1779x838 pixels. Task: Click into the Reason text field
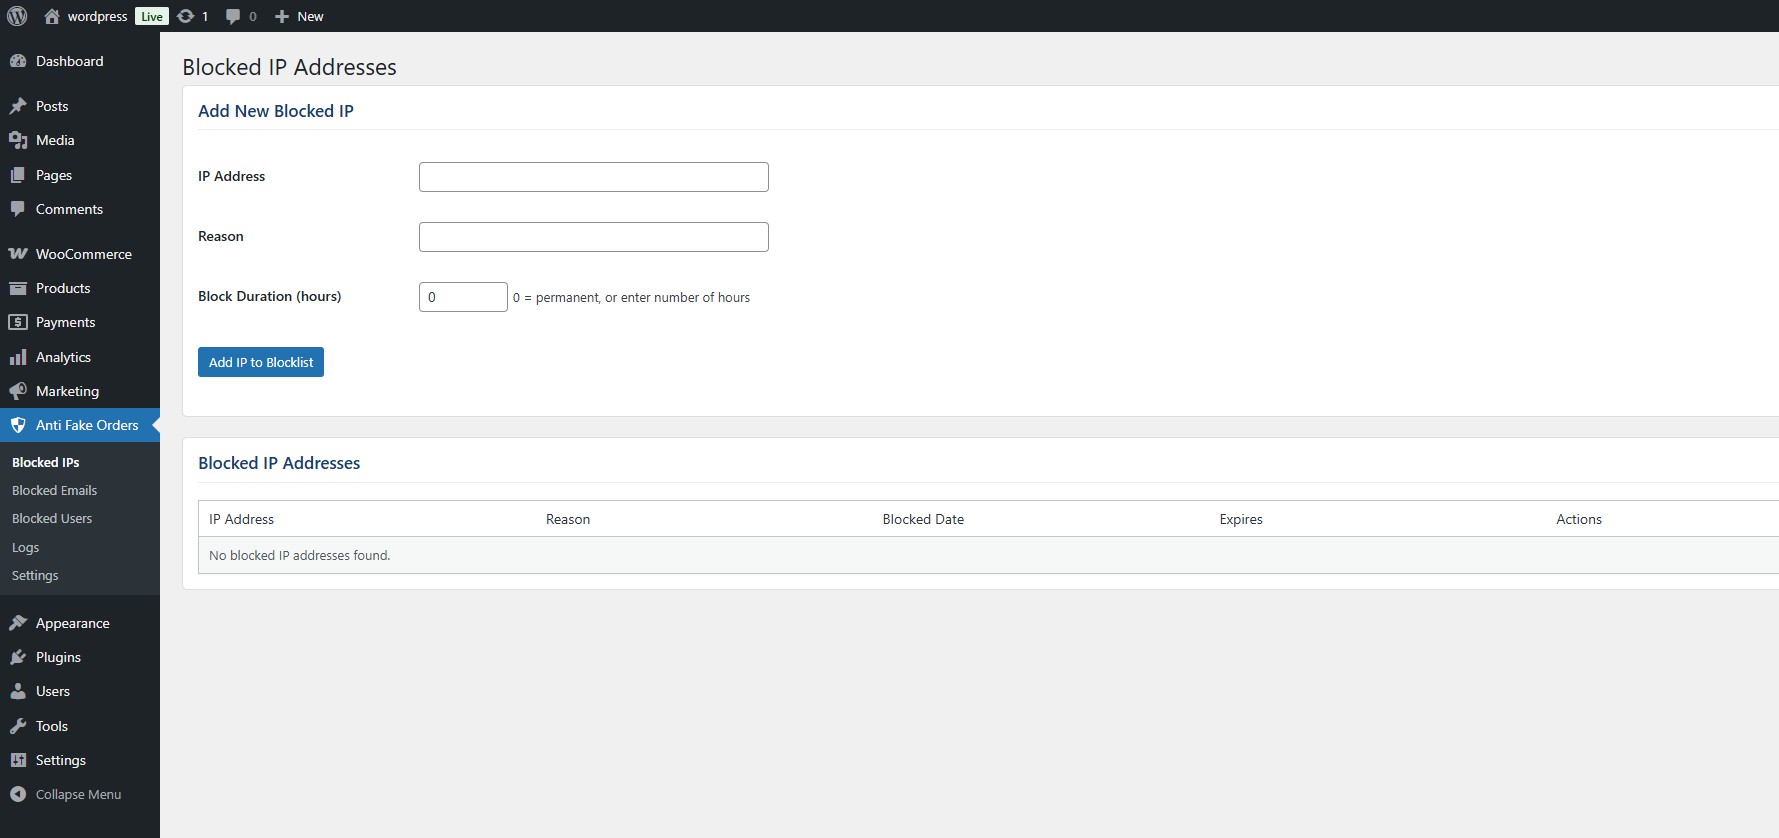click(x=593, y=237)
